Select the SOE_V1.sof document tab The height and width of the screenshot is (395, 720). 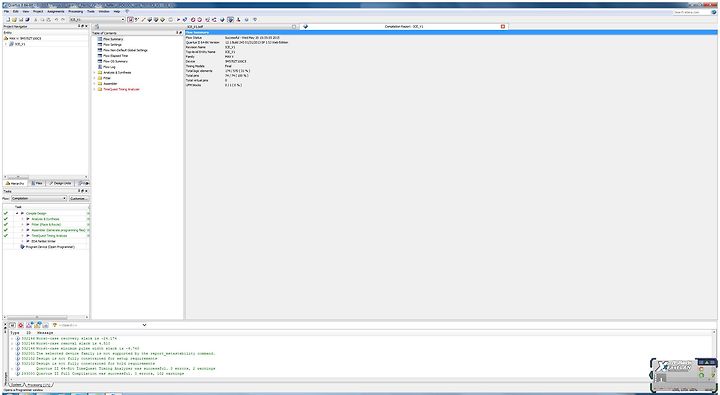(242, 27)
